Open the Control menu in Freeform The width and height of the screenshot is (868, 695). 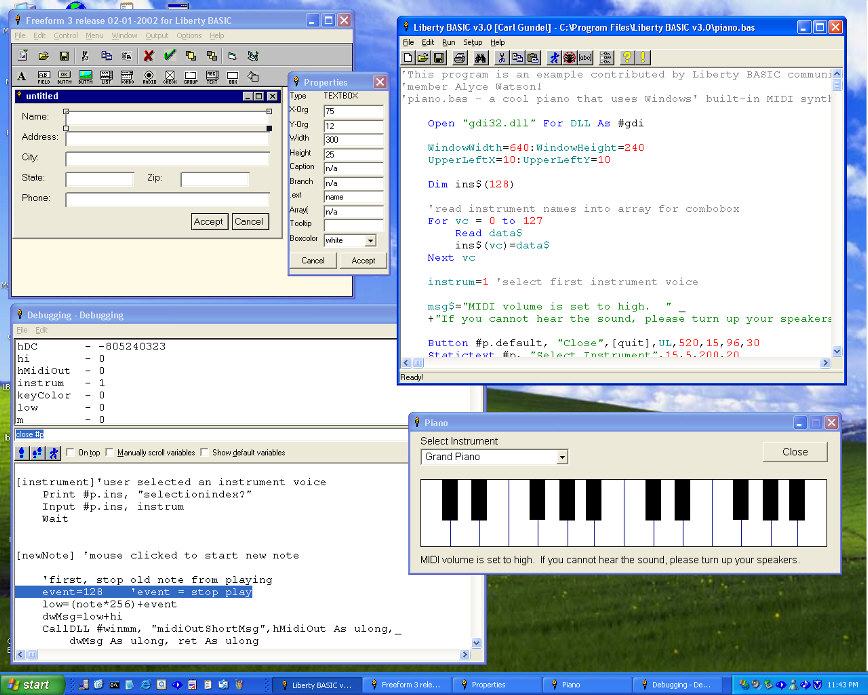click(66, 35)
